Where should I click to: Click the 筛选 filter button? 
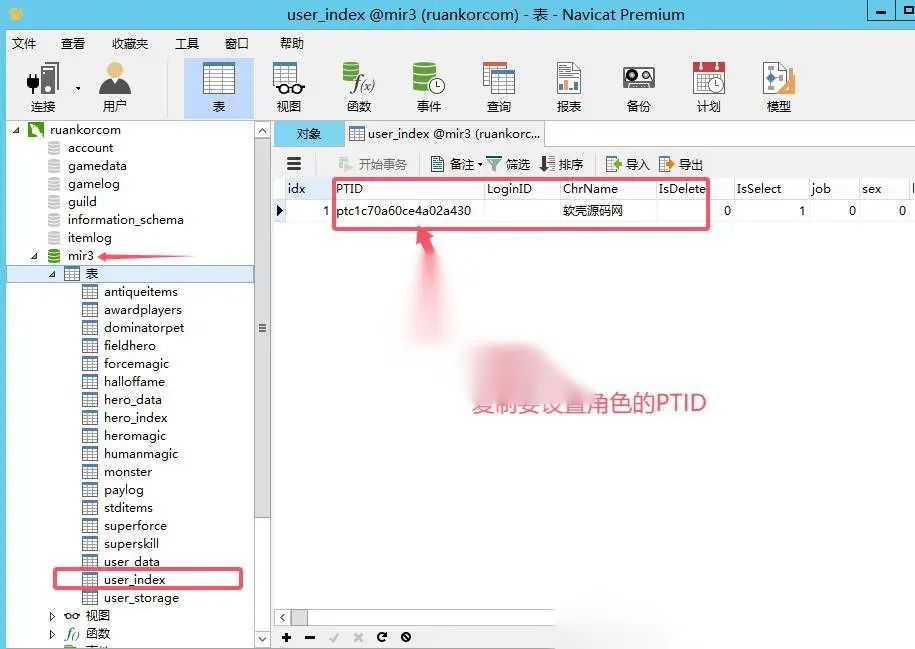coord(508,165)
